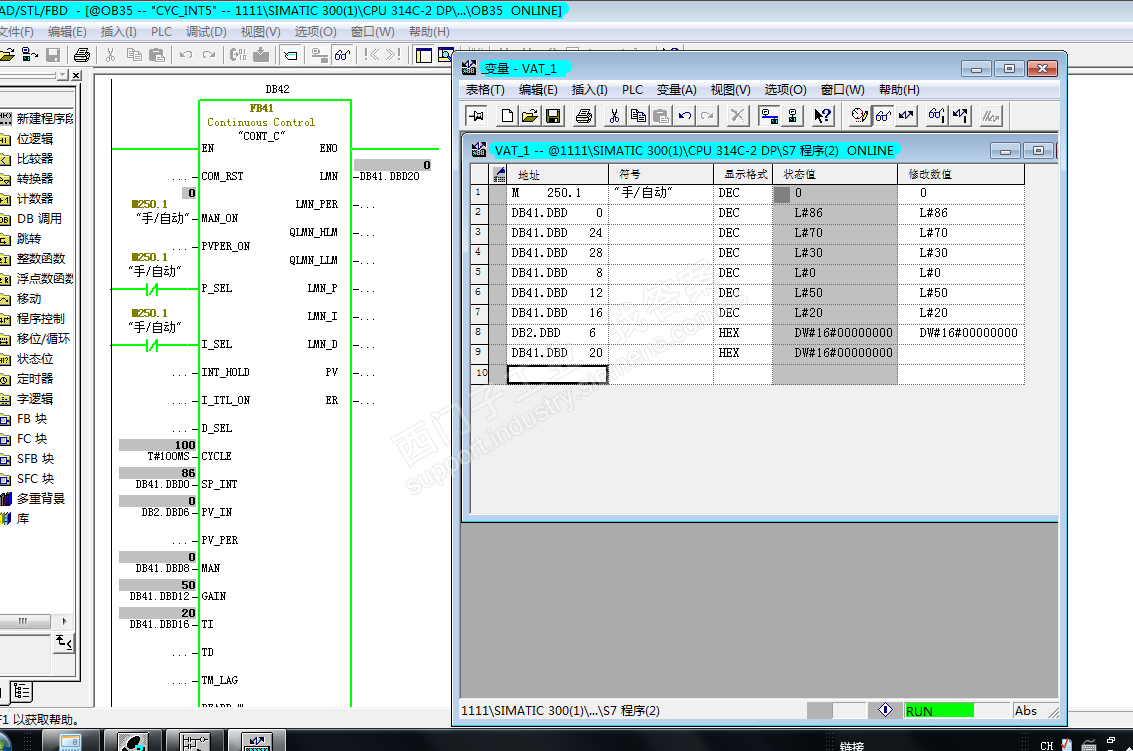Click the 修改数值 column header

coord(960,174)
